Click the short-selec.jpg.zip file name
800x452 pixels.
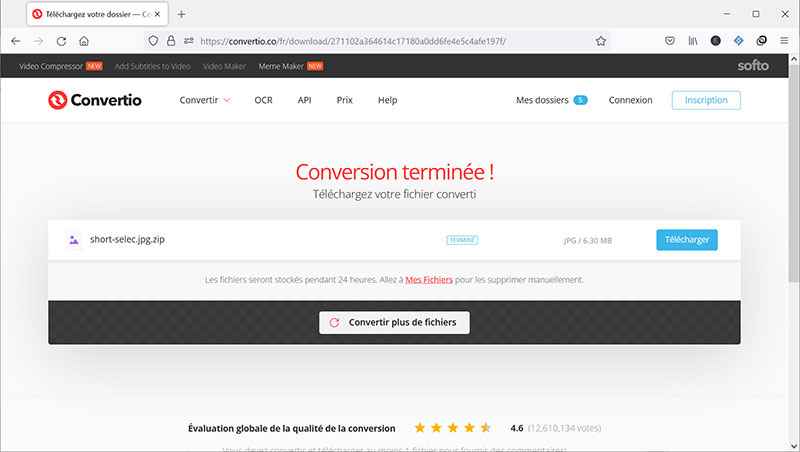click(127, 239)
